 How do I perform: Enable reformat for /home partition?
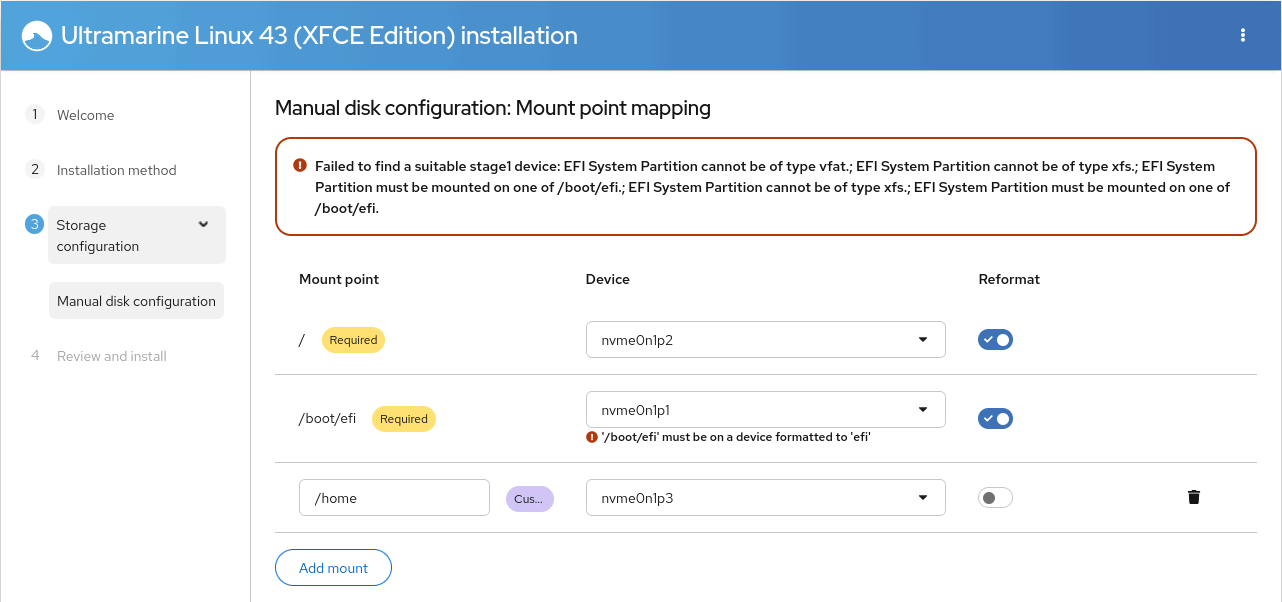click(x=995, y=497)
